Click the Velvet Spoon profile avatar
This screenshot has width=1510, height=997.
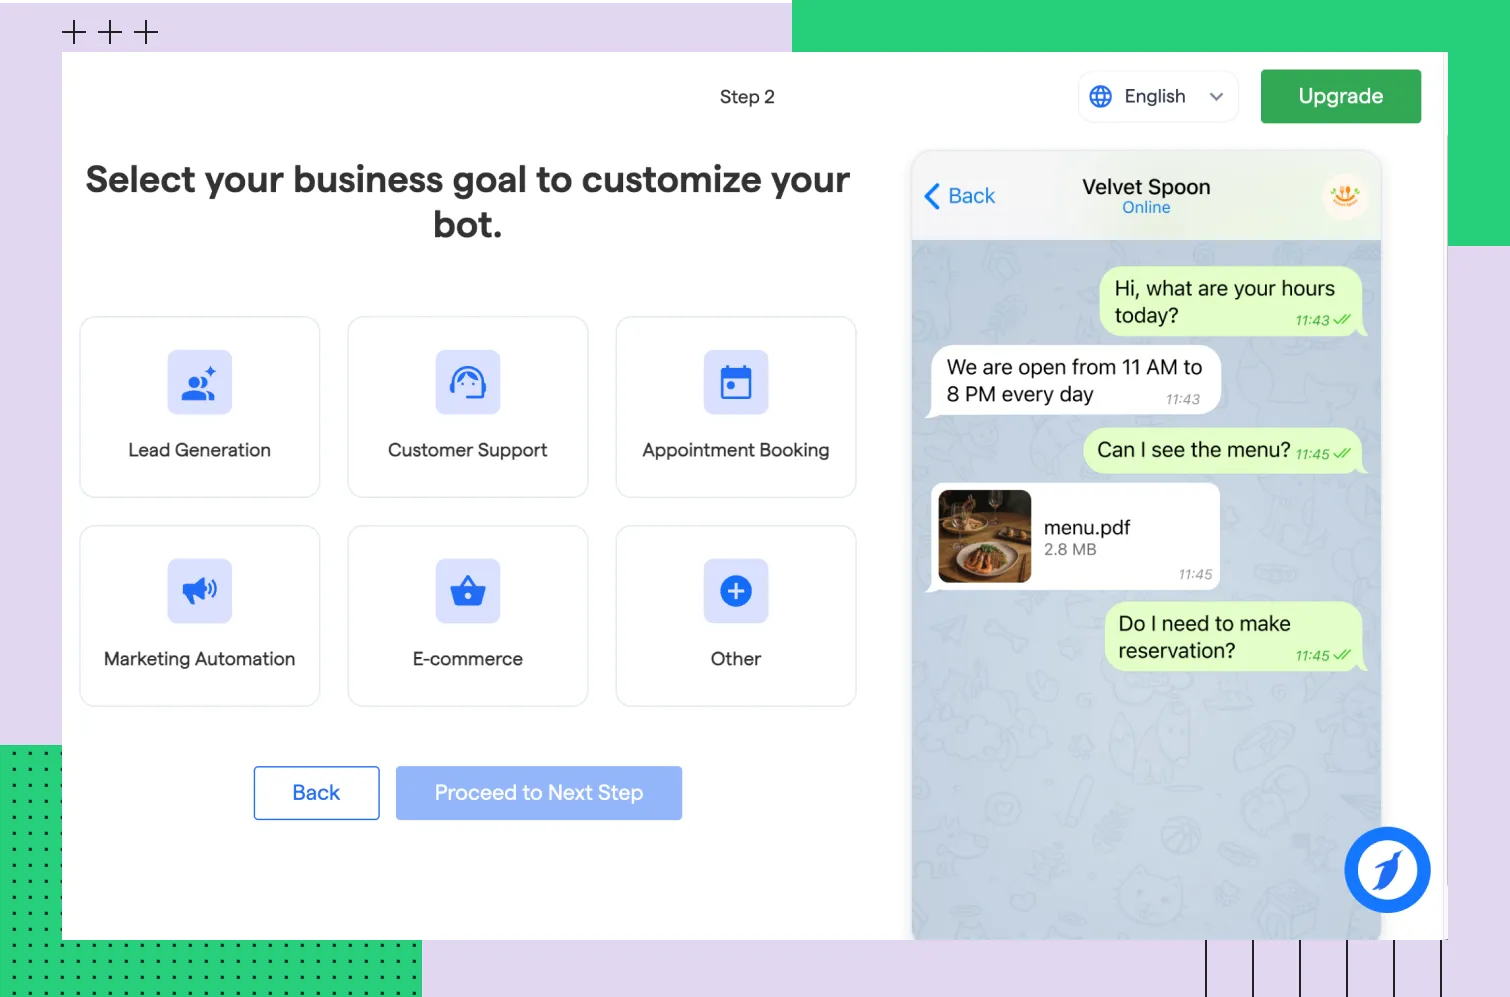(x=1344, y=195)
